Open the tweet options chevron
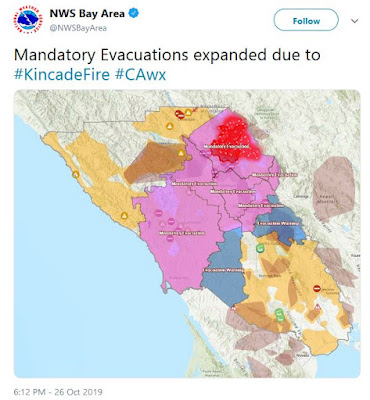The height and width of the screenshot is (400, 370). (x=355, y=21)
